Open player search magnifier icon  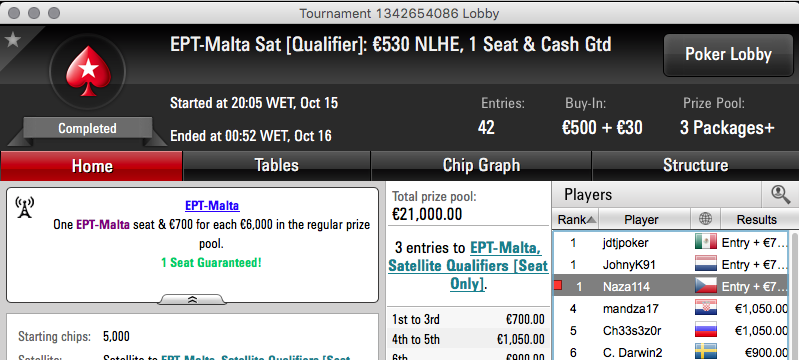click(780, 194)
